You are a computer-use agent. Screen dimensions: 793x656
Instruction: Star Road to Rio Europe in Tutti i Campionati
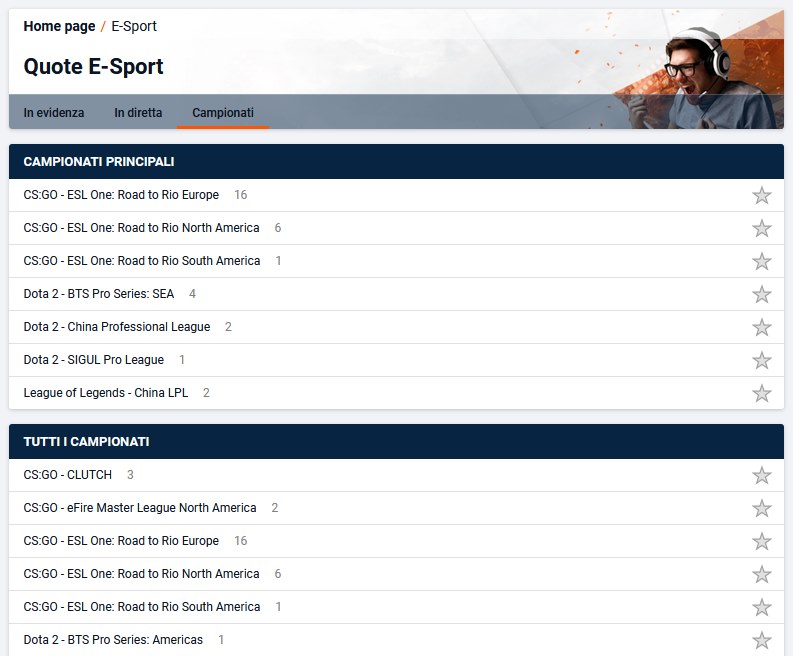click(761, 541)
